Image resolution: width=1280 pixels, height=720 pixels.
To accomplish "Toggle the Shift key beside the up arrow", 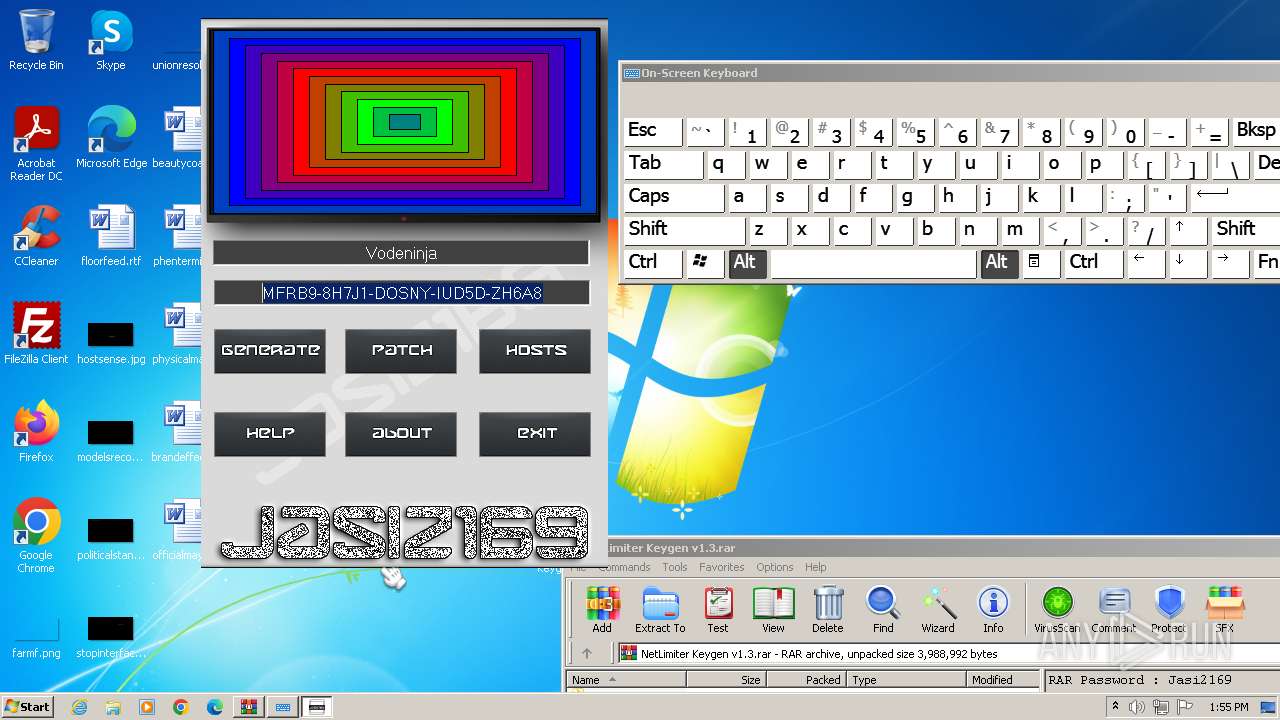I will [x=1246, y=230].
